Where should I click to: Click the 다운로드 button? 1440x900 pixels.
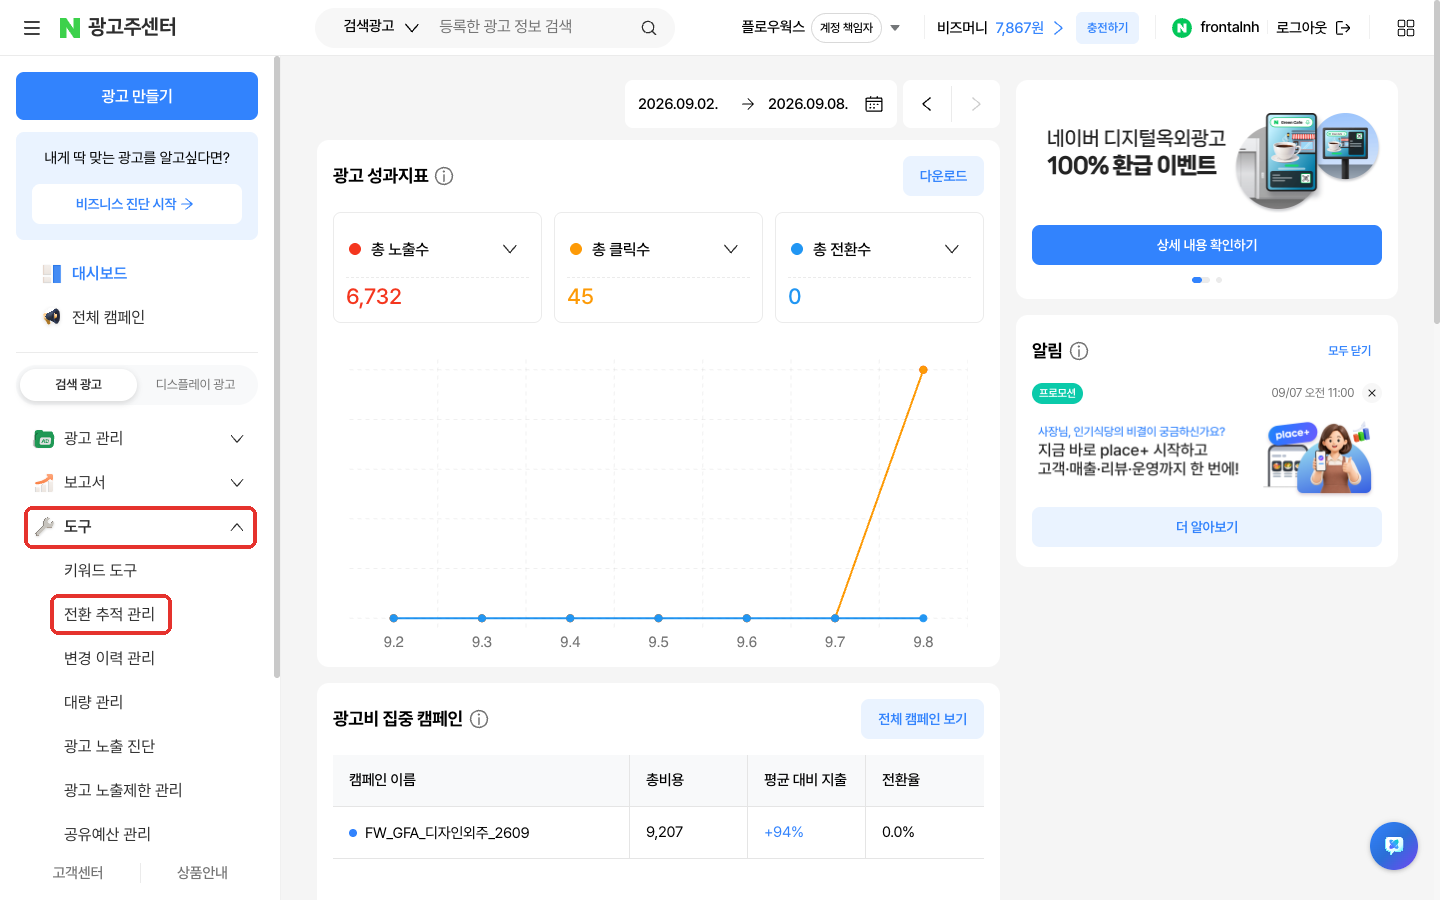click(x=943, y=176)
